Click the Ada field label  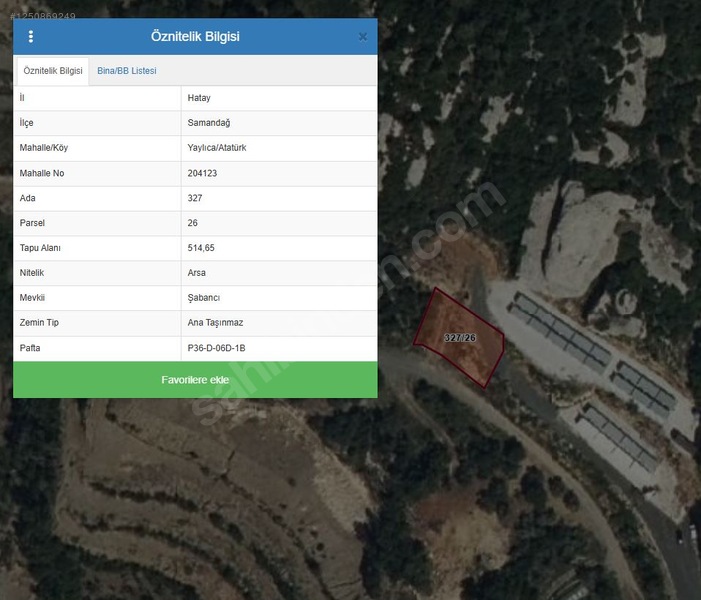[x=27, y=198]
